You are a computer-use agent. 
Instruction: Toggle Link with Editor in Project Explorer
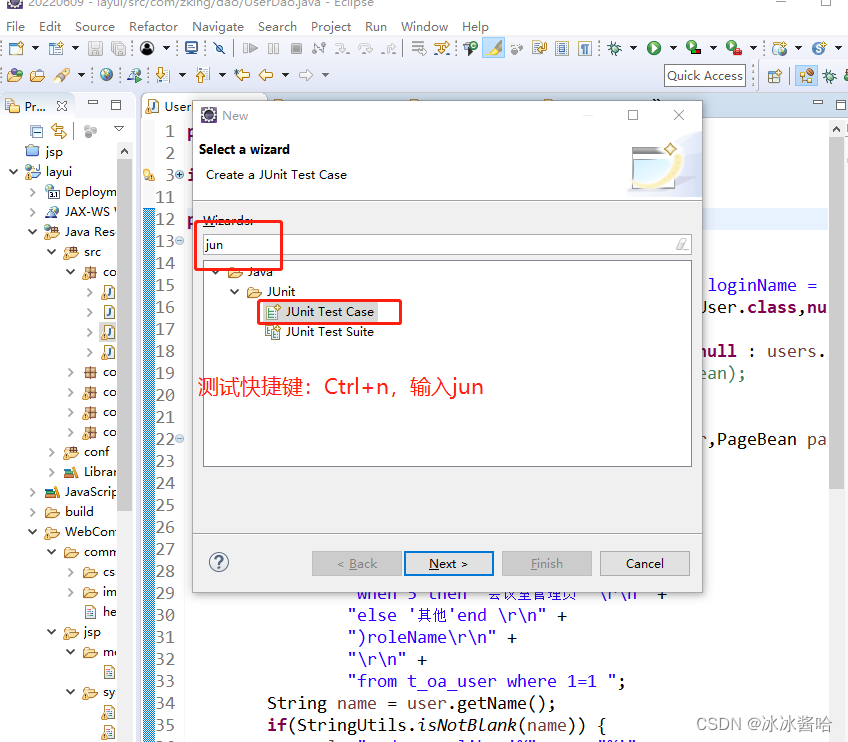click(x=58, y=131)
